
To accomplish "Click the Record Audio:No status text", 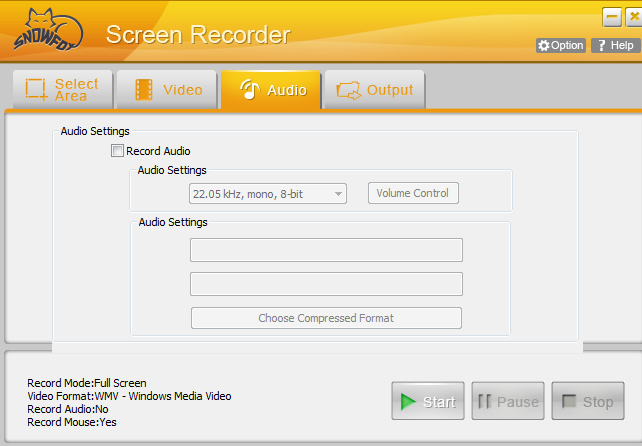I will click(68, 409).
